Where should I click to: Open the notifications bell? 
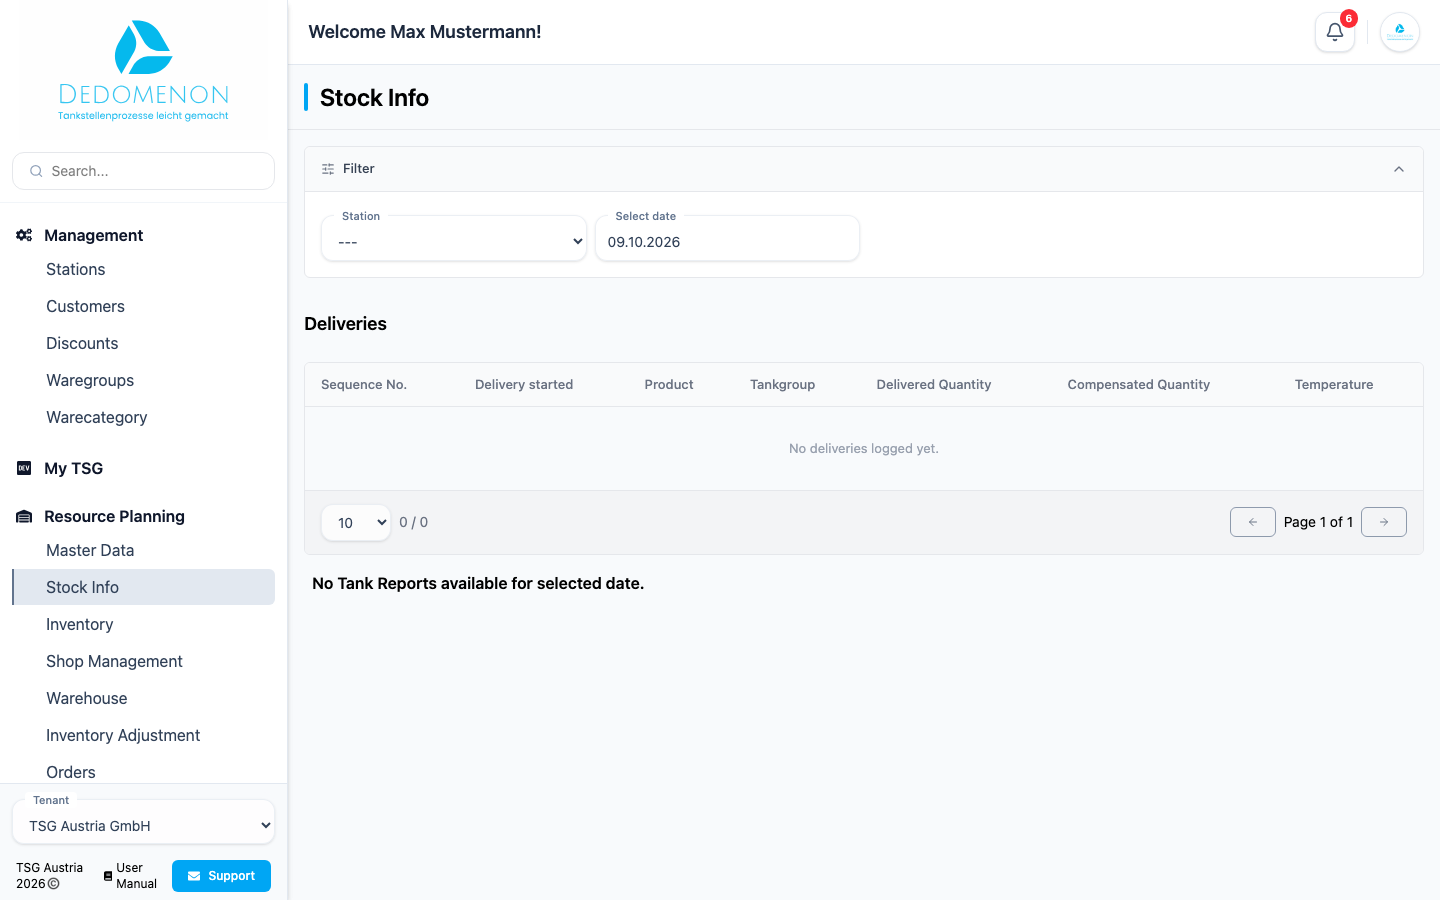(1335, 32)
